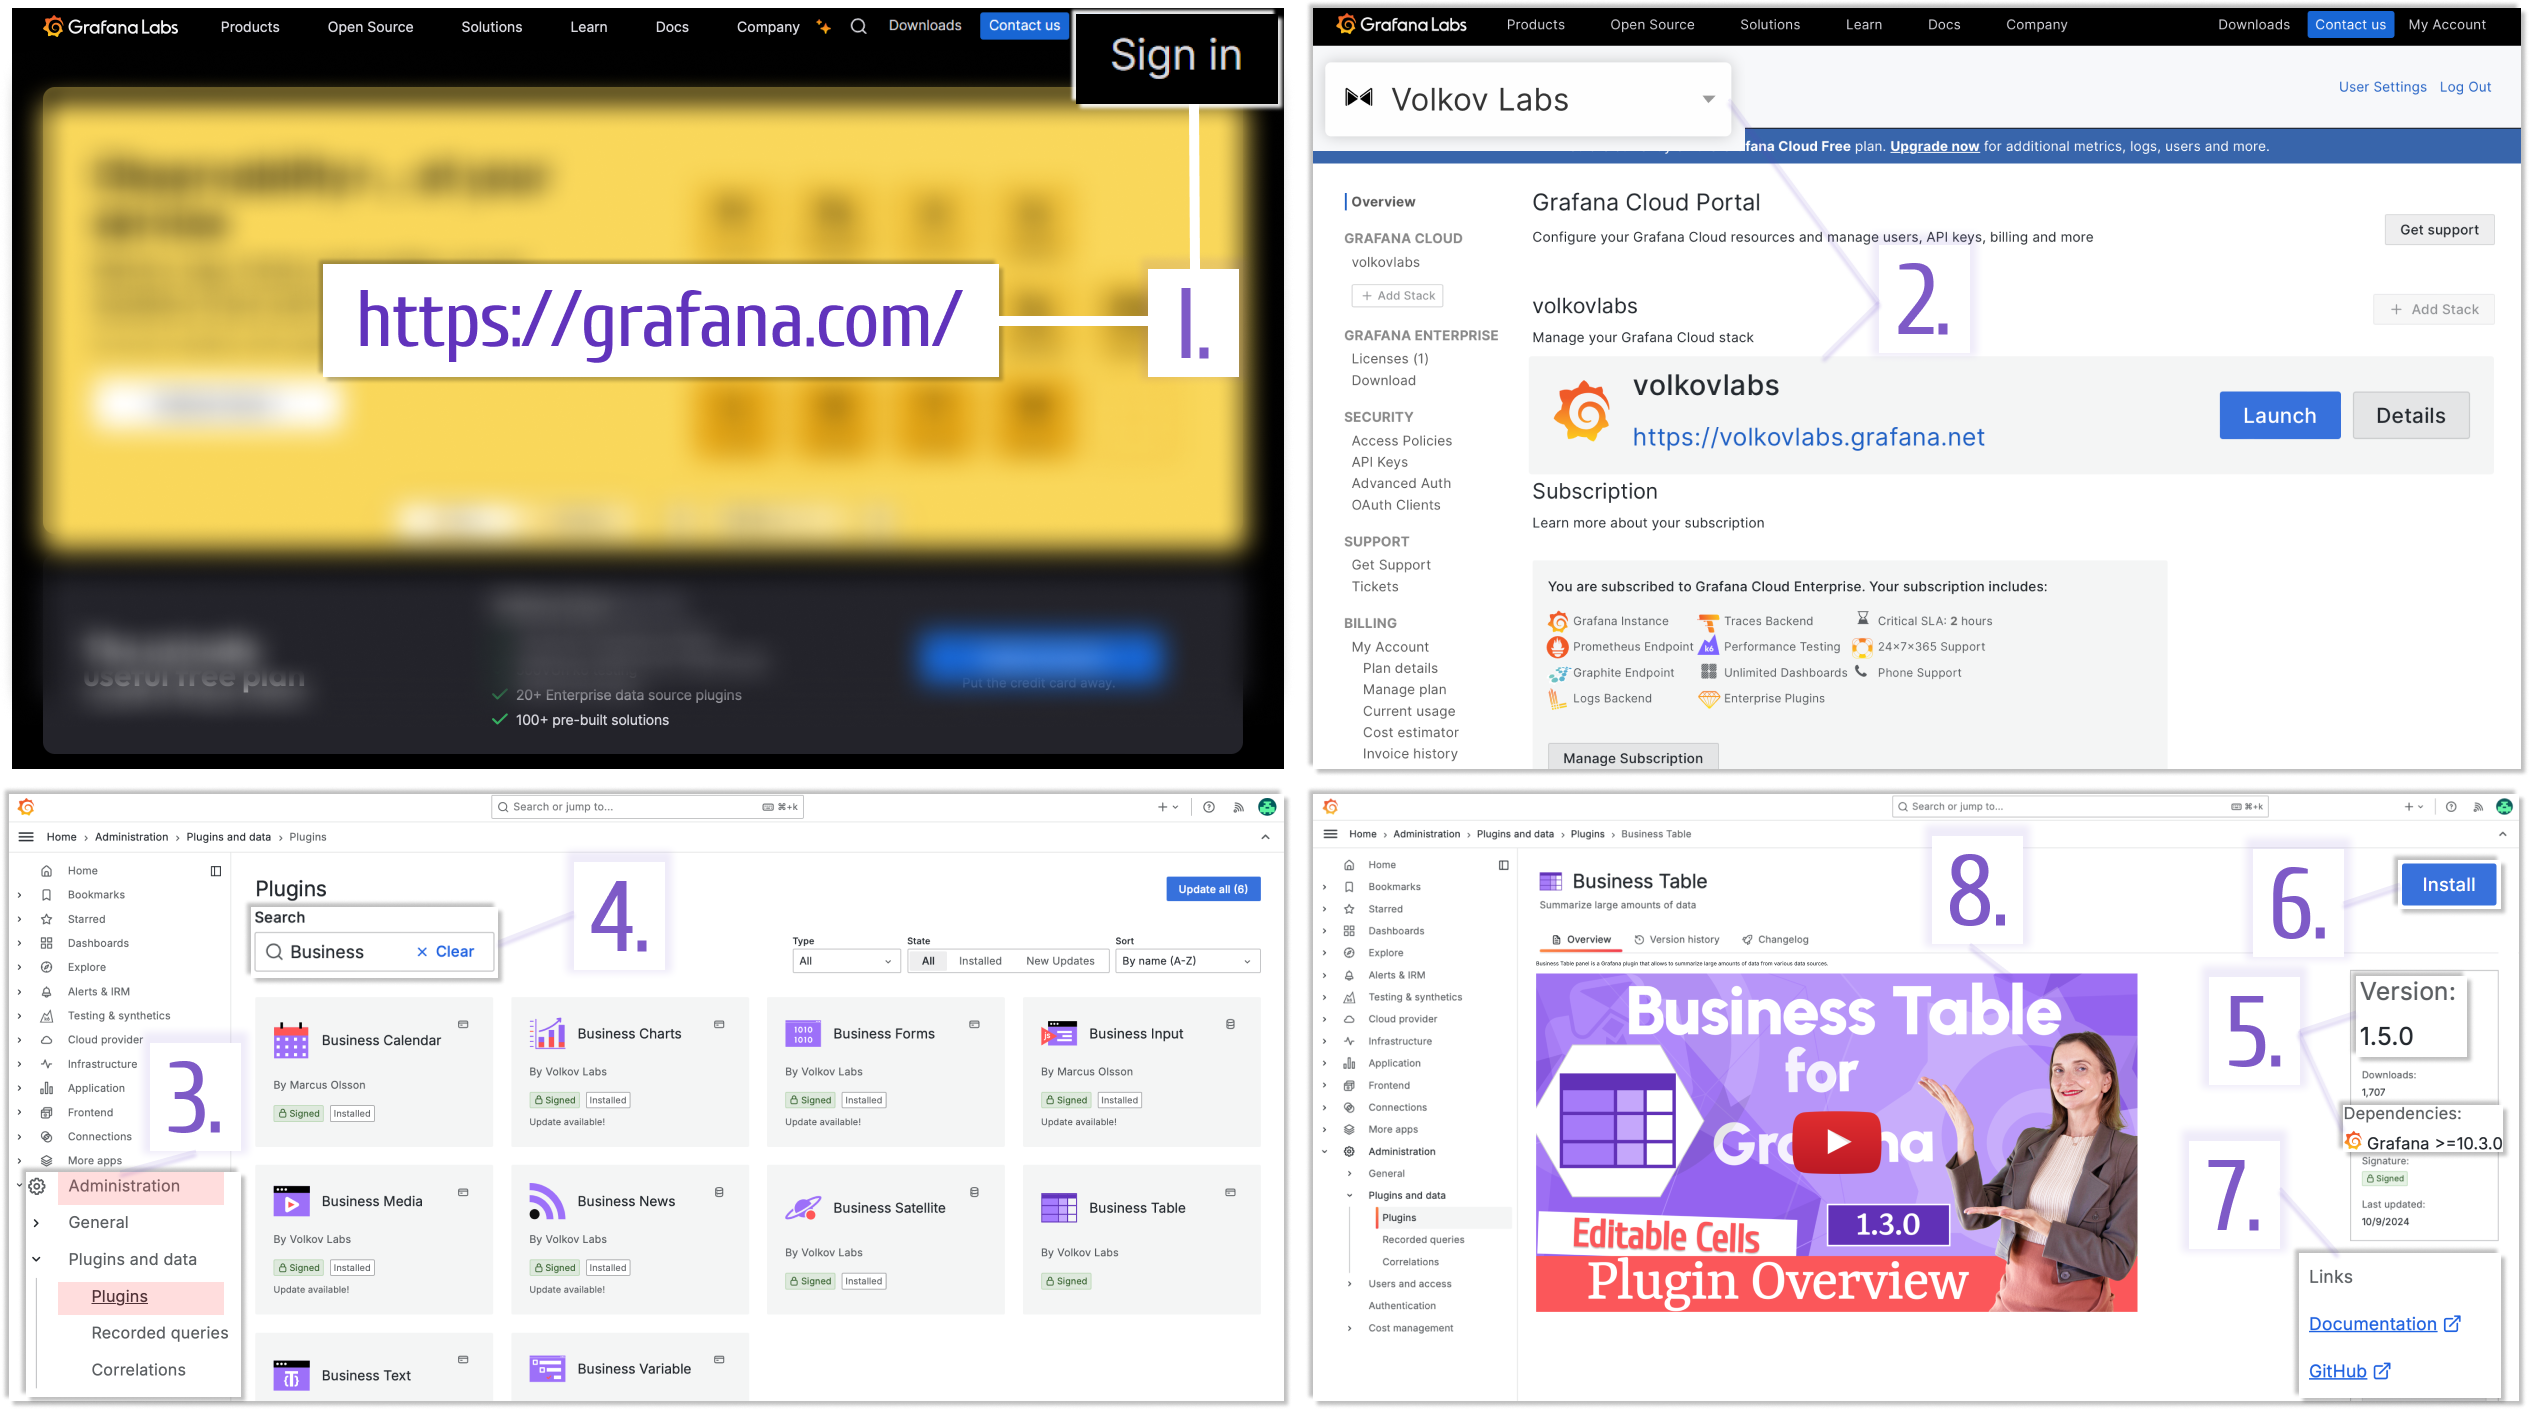
Task: Open the Documentation link under Links
Action: (x=2384, y=1323)
